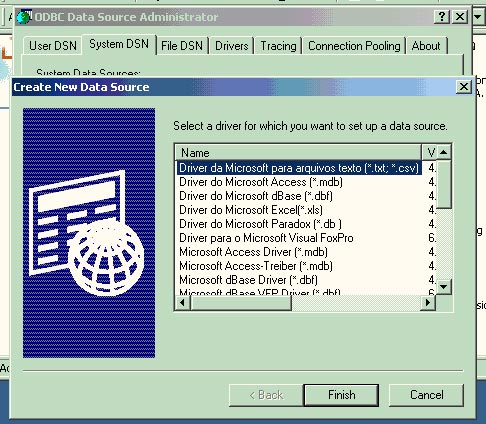
Task: Close the Create New Data Source dialog
Action: pyautogui.click(x=464, y=87)
